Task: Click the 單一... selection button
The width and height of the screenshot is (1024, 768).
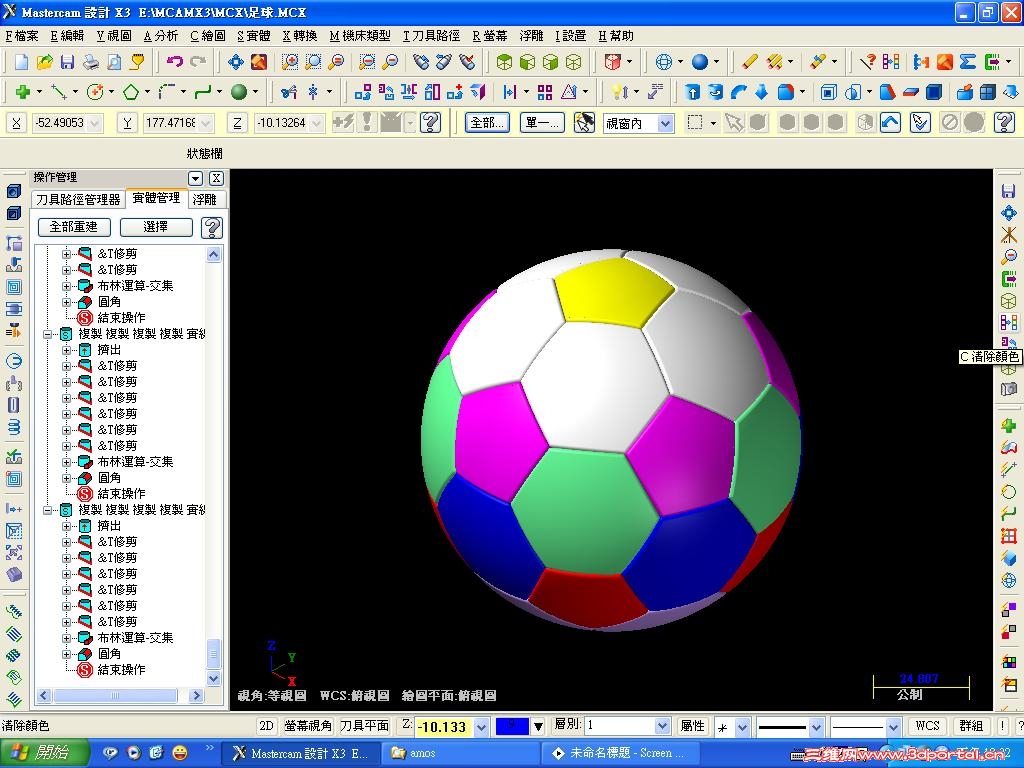Action: point(542,122)
